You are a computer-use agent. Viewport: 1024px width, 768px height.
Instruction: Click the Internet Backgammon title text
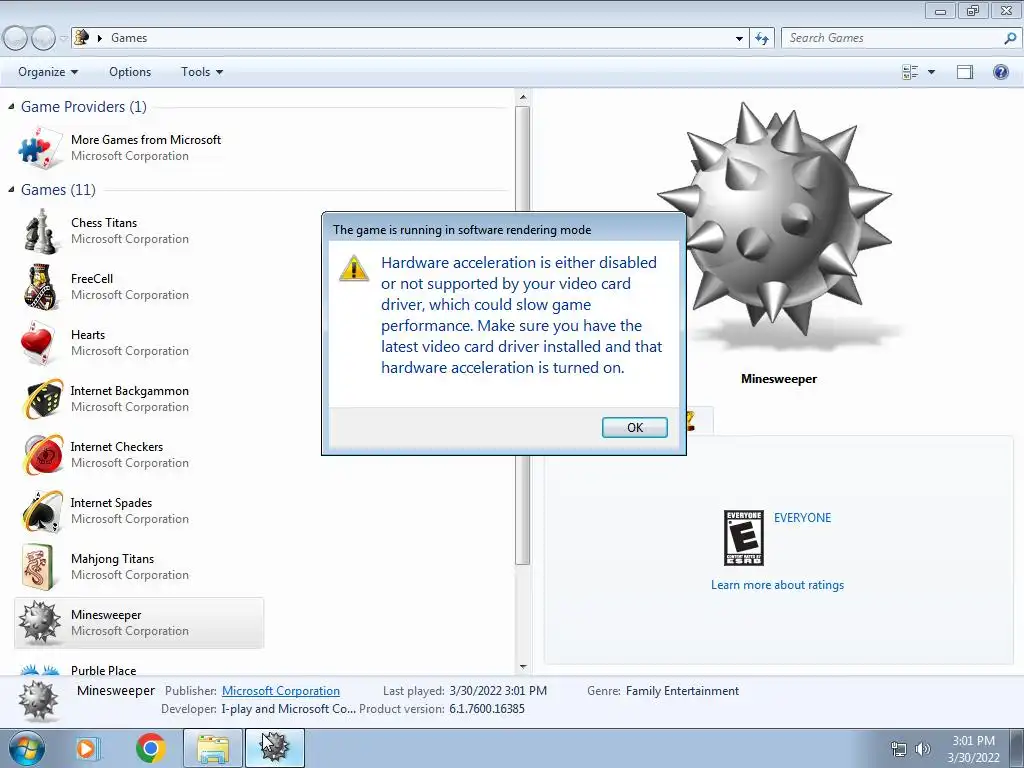click(129, 391)
